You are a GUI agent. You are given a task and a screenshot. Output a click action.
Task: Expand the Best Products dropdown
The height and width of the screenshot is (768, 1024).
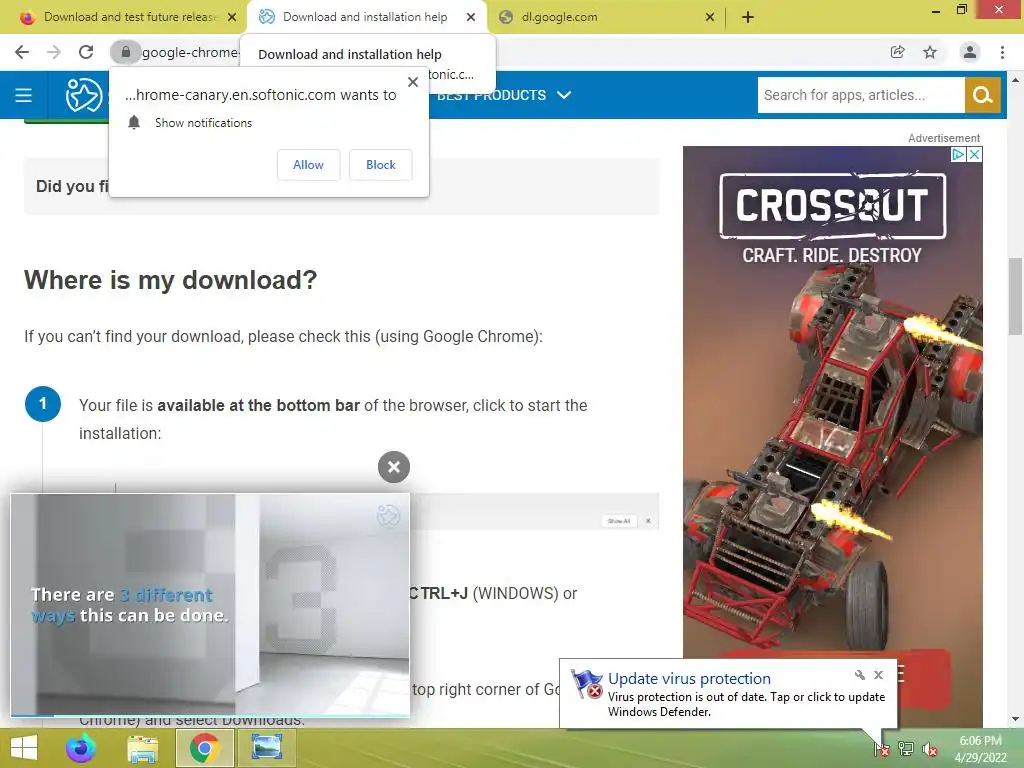[x=504, y=95]
